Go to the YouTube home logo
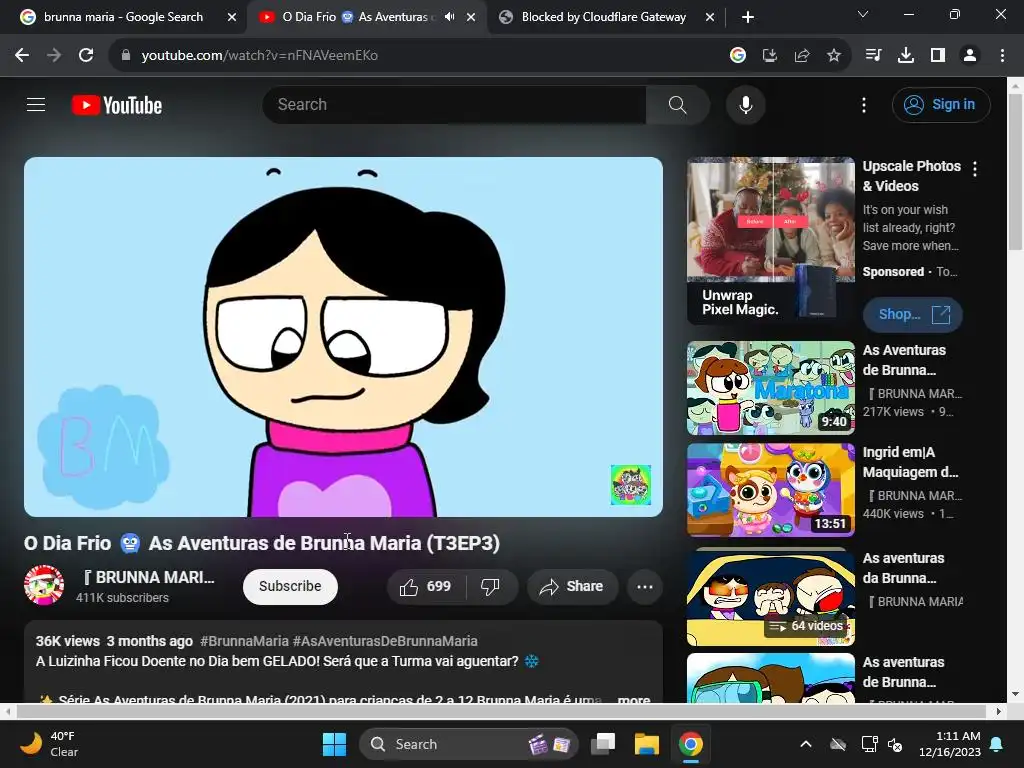Image resolution: width=1024 pixels, height=768 pixels. point(117,105)
